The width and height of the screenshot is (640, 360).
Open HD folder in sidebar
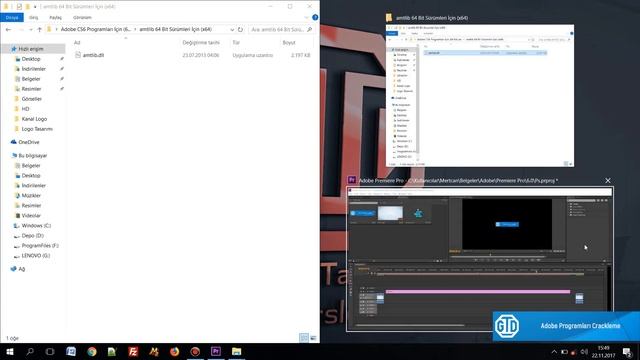(25, 109)
